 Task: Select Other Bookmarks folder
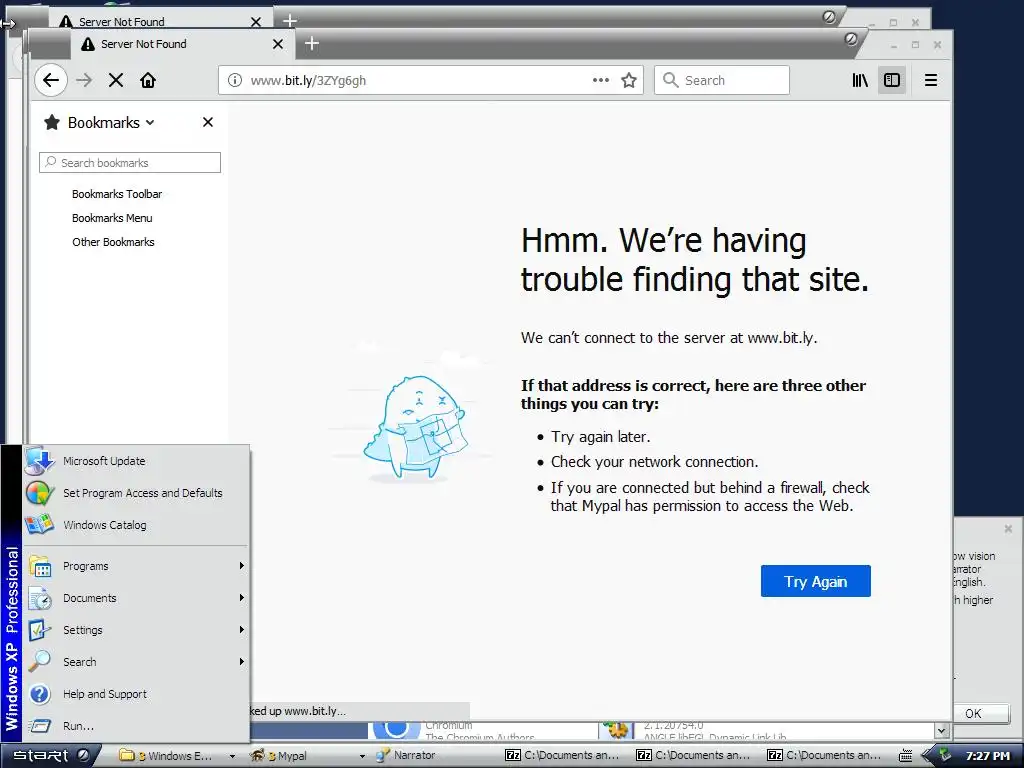coord(114,242)
